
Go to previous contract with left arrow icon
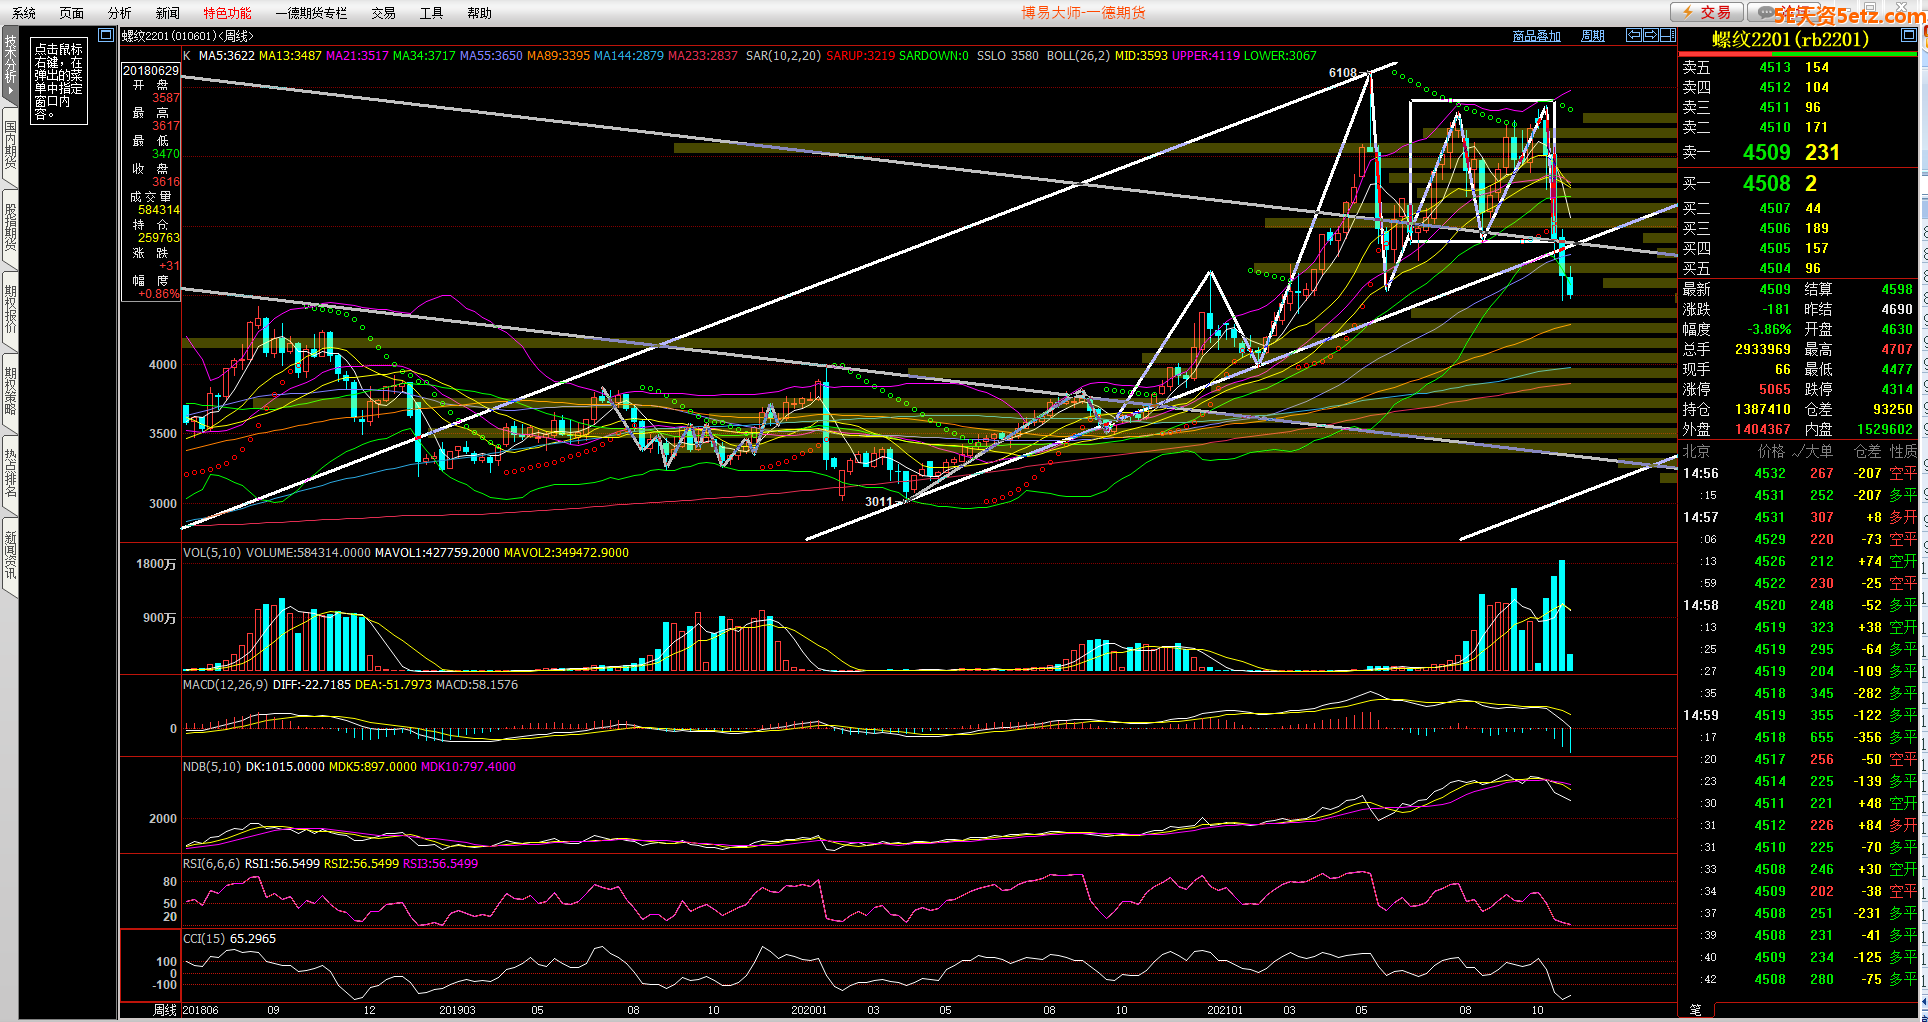coord(1634,35)
